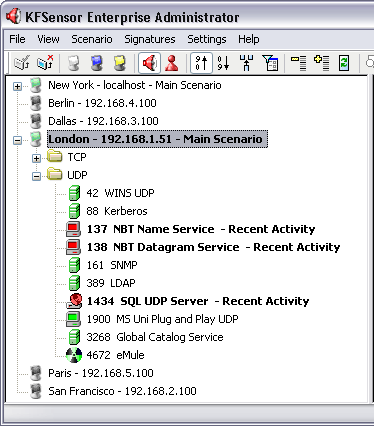Select 4672 eMule entry
The width and height of the screenshot is (374, 426).
click(115, 355)
